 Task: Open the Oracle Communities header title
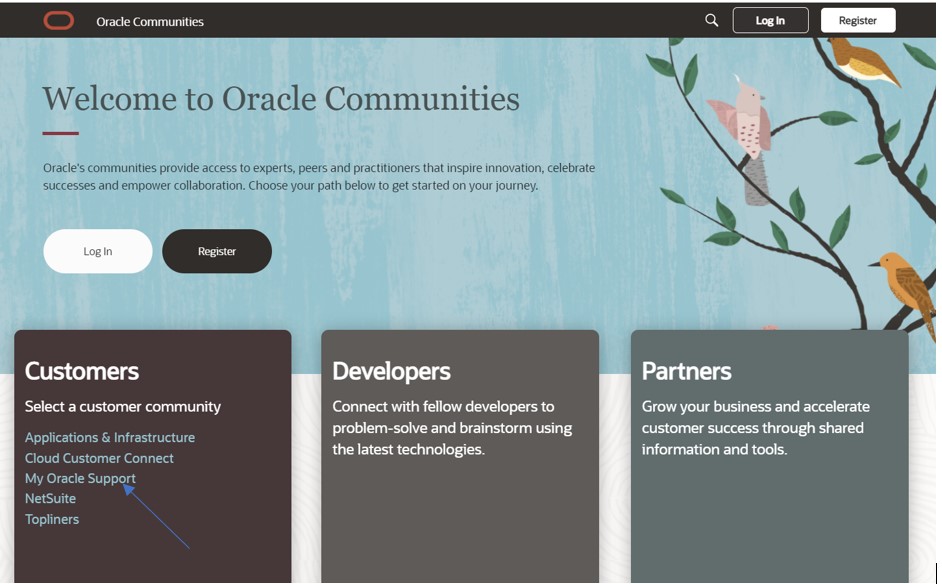[150, 22]
